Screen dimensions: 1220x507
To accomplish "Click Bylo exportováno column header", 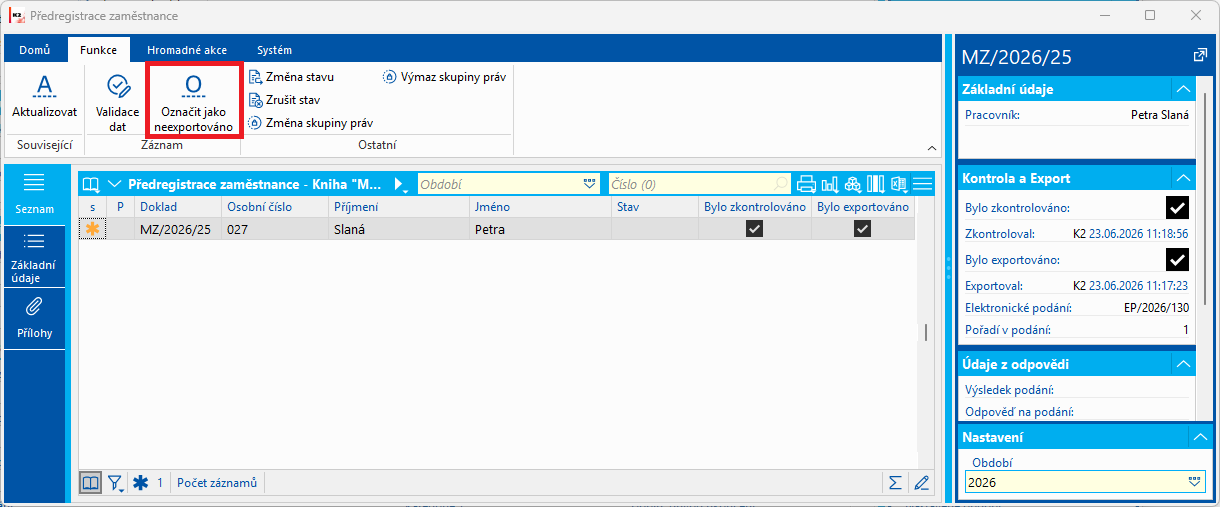I will (x=863, y=207).
